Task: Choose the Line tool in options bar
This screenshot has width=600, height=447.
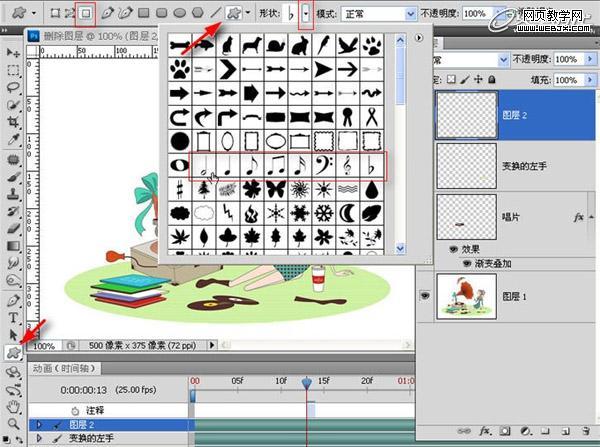Action: coord(216,15)
